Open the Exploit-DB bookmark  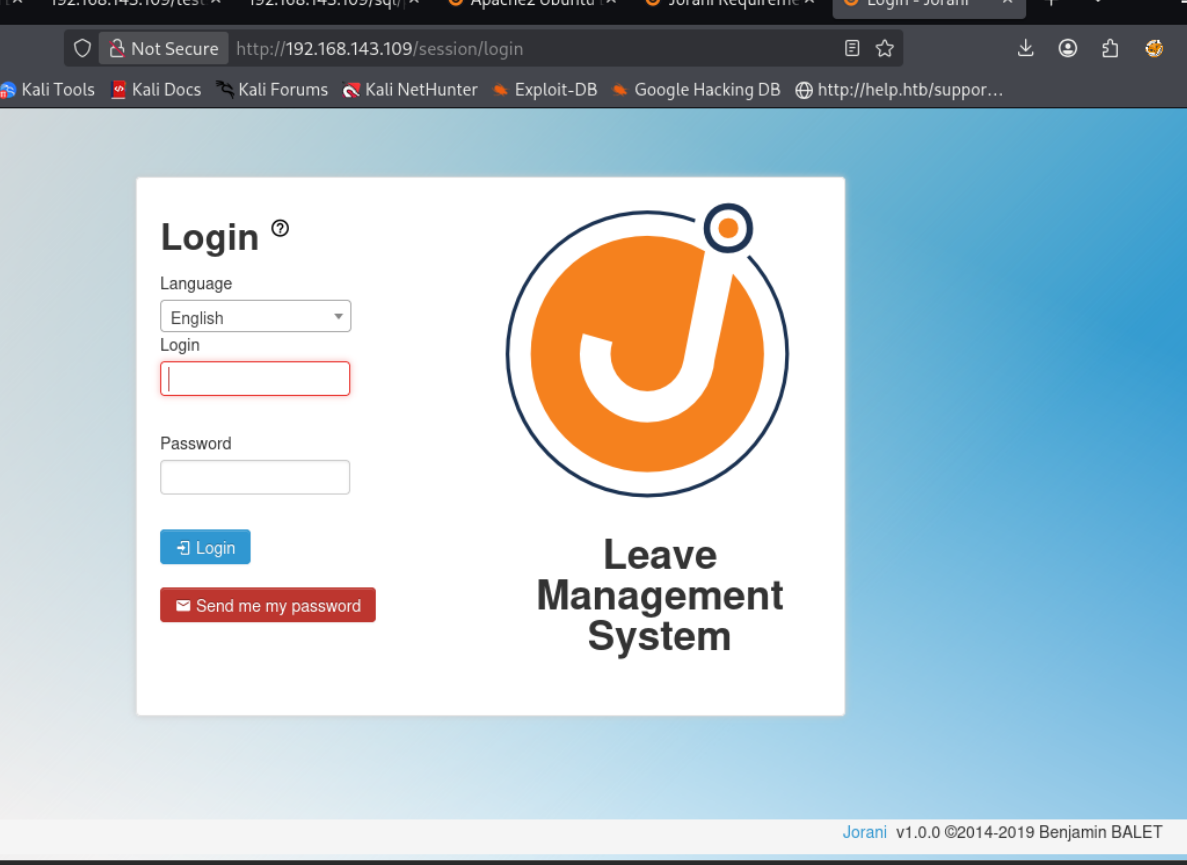coord(545,90)
